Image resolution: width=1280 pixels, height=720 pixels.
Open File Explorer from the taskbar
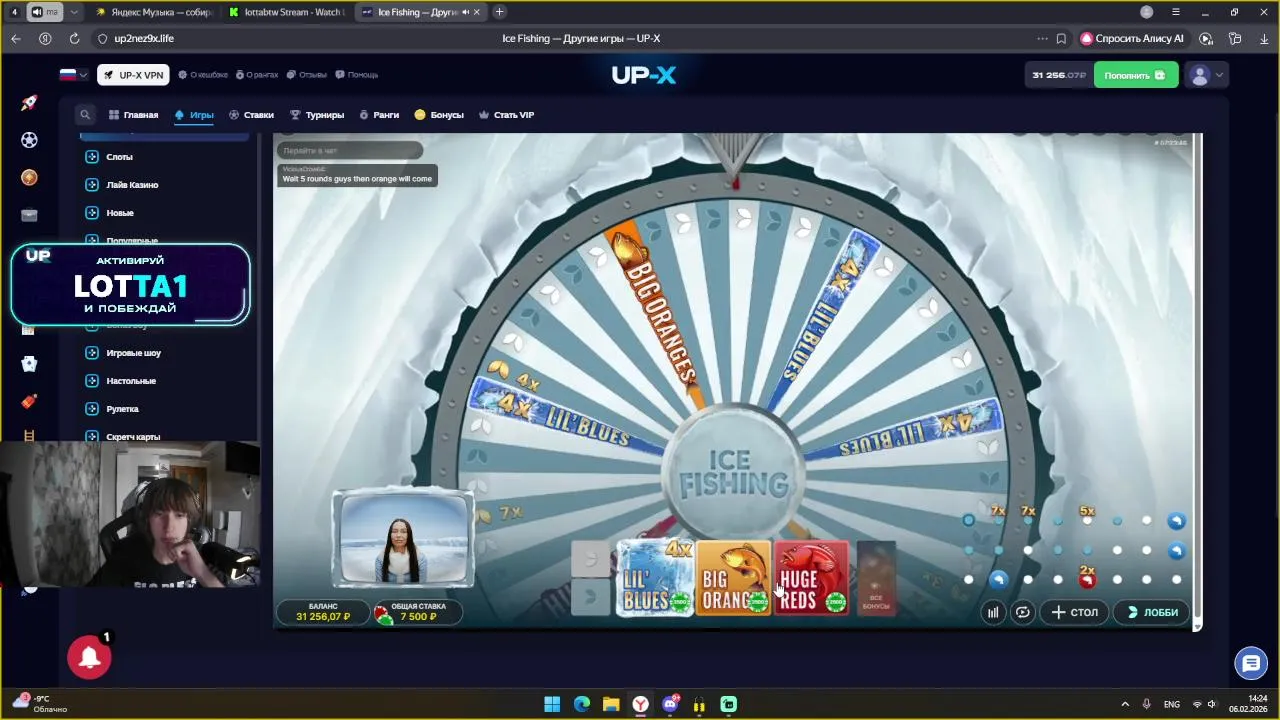611,705
